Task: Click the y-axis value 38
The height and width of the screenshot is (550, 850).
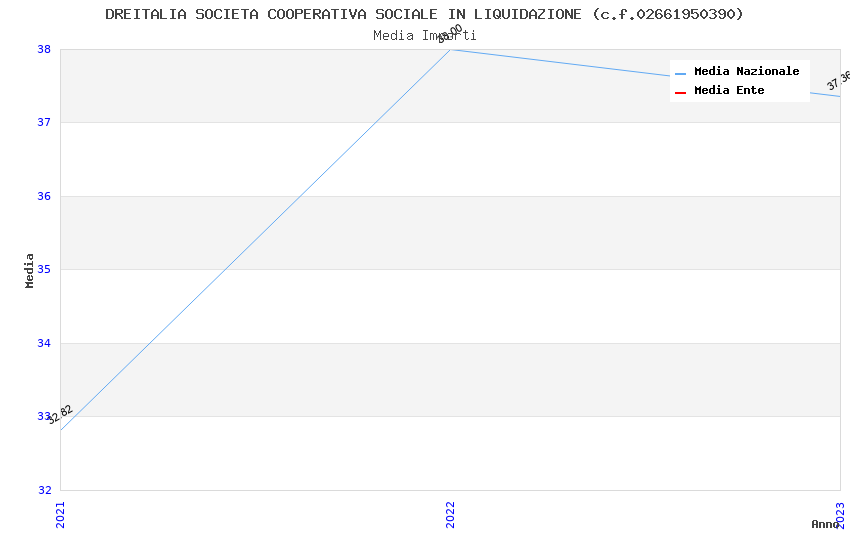Action: pyautogui.click(x=44, y=49)
